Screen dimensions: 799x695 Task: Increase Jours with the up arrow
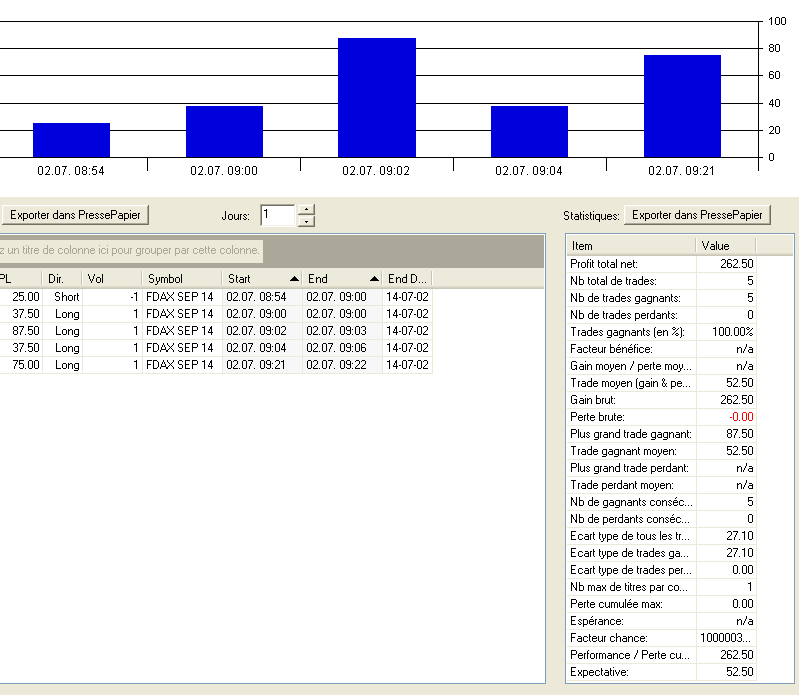coord(306,210)
